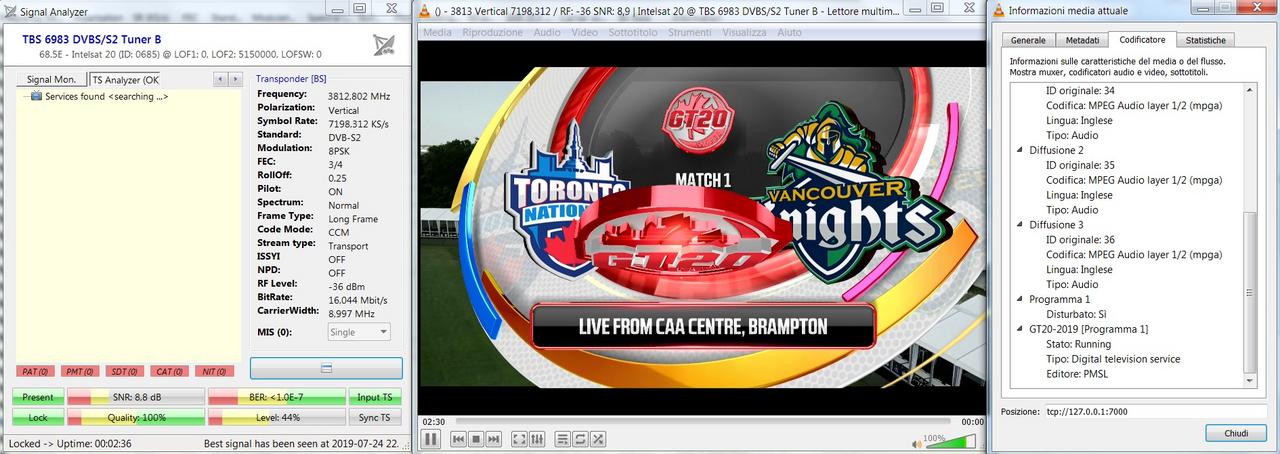Skip to next media in VLC

493,439
